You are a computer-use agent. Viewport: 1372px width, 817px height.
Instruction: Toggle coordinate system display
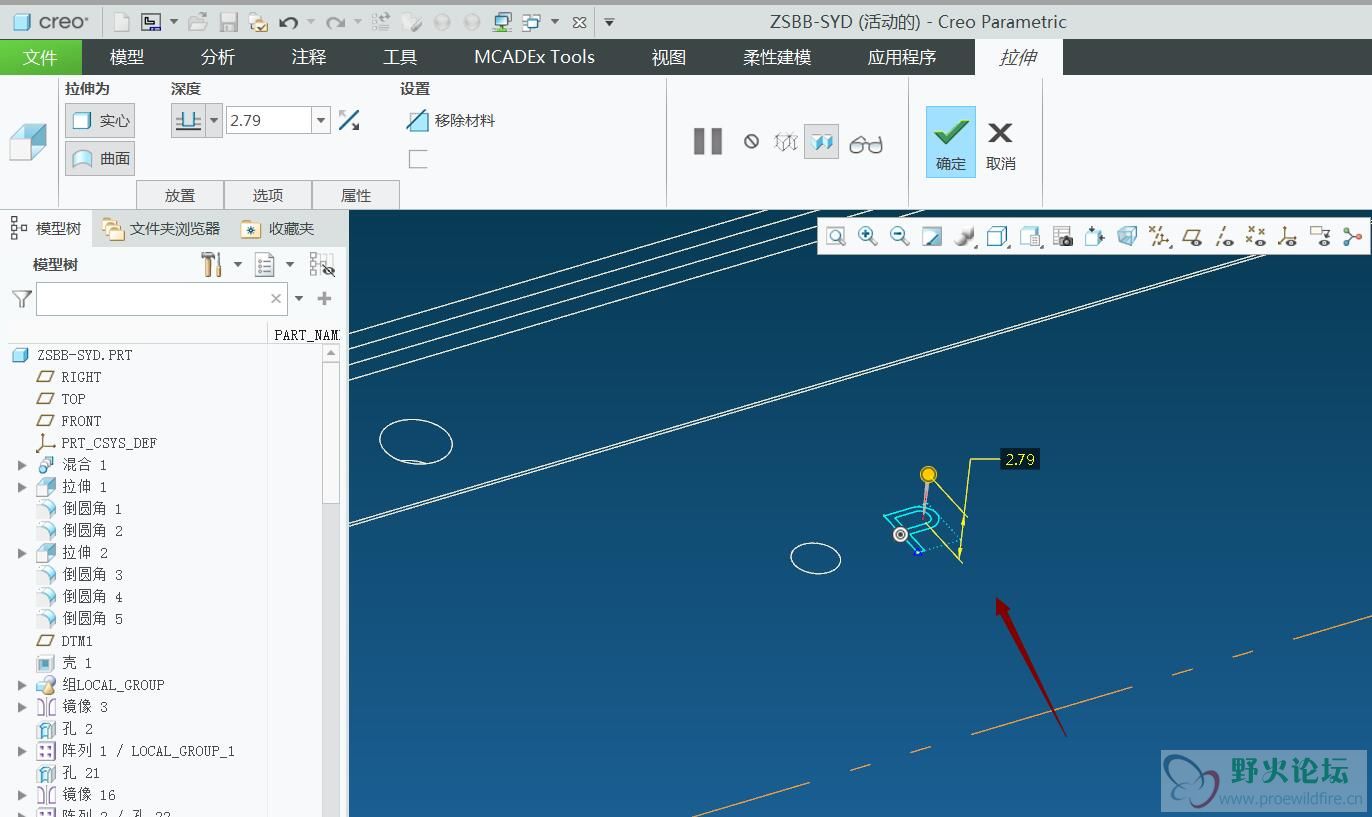(x=1288, y=236)
